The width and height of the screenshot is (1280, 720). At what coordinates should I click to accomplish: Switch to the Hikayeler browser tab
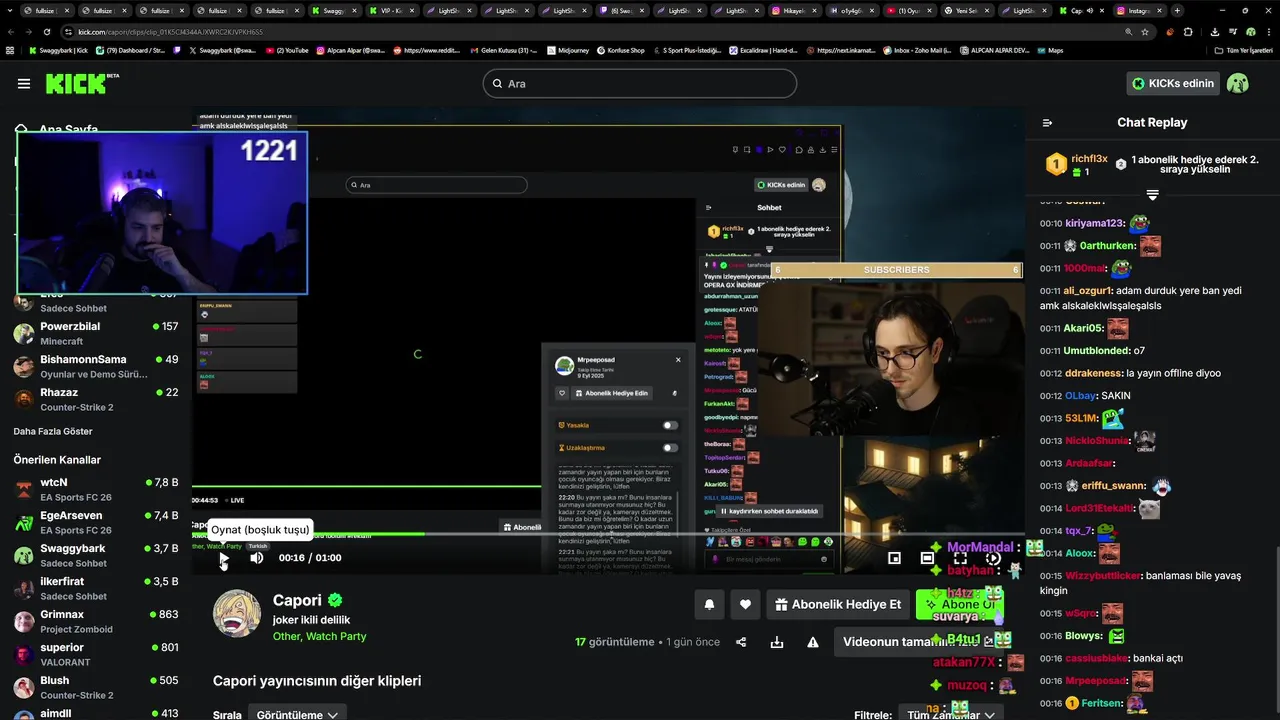pyautogui.click(x=793, y=10)
